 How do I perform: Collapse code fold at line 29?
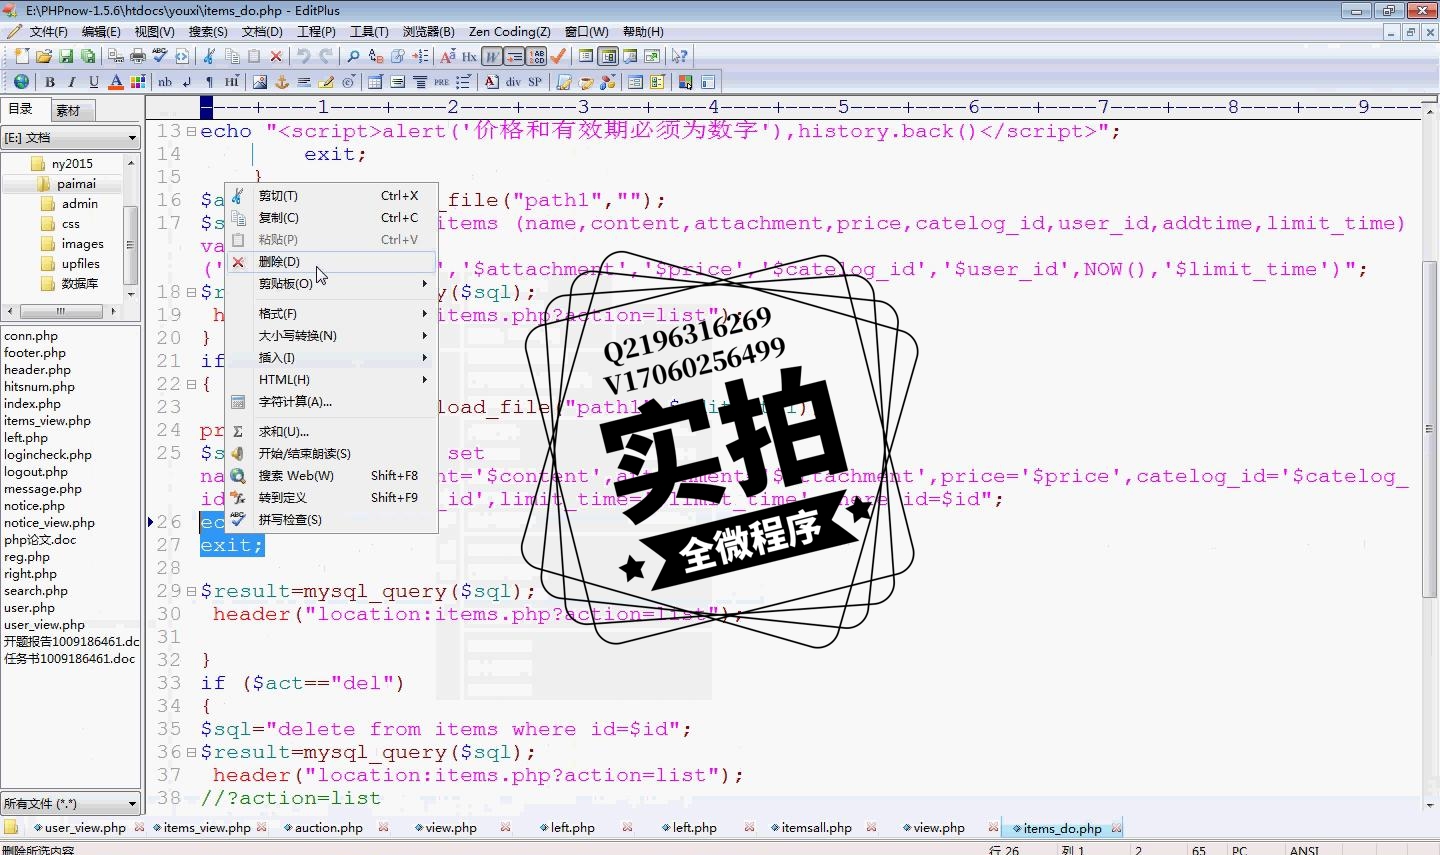(x=191, y=591)
